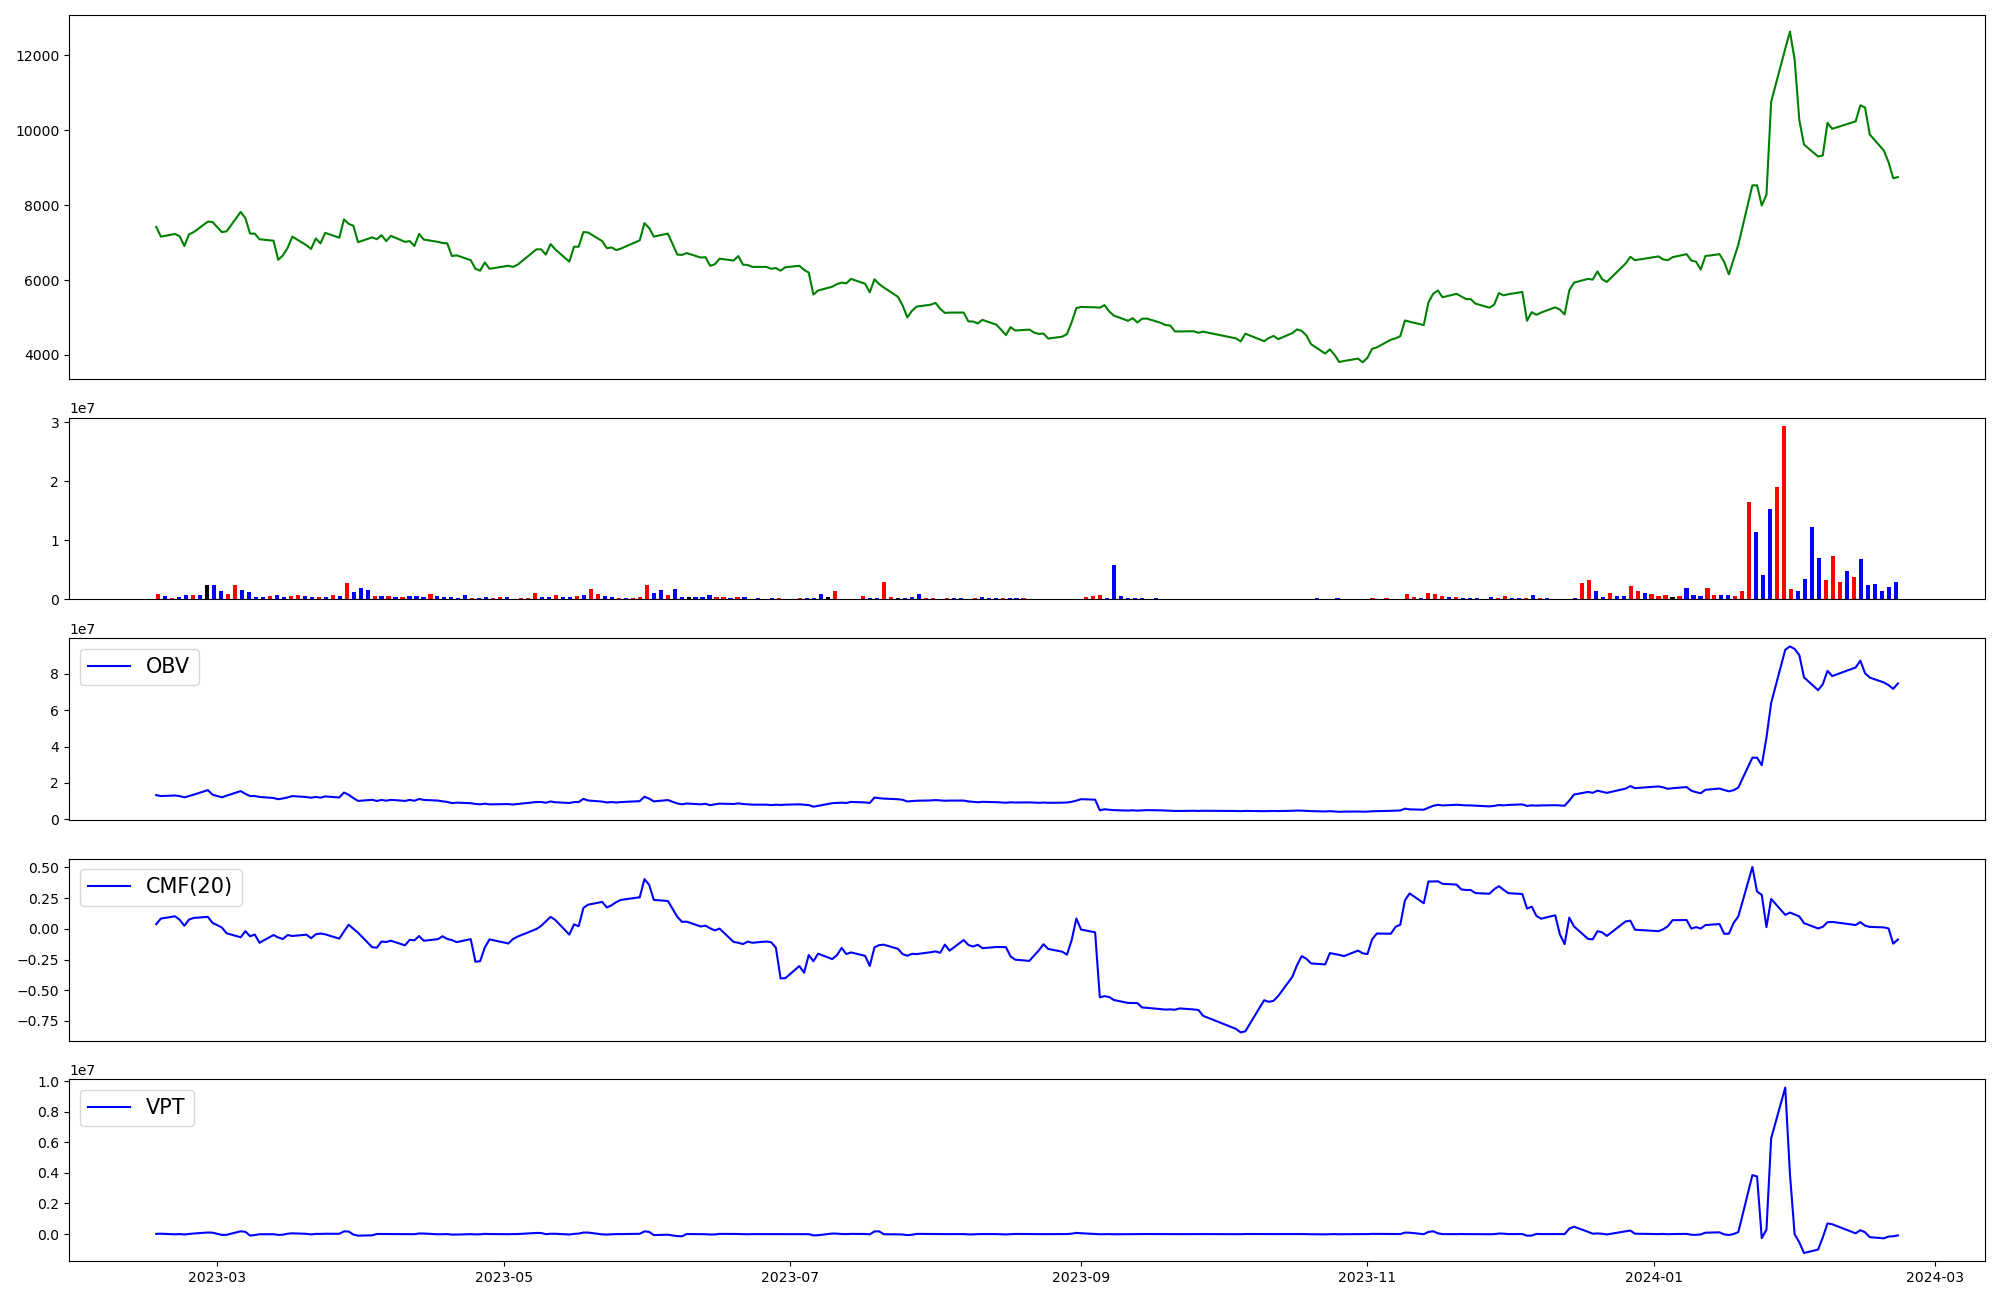Click the blue line swatch beside CMF(20)
Viewport: 2000px width, 1300px height.
click(x=110, y=887)
